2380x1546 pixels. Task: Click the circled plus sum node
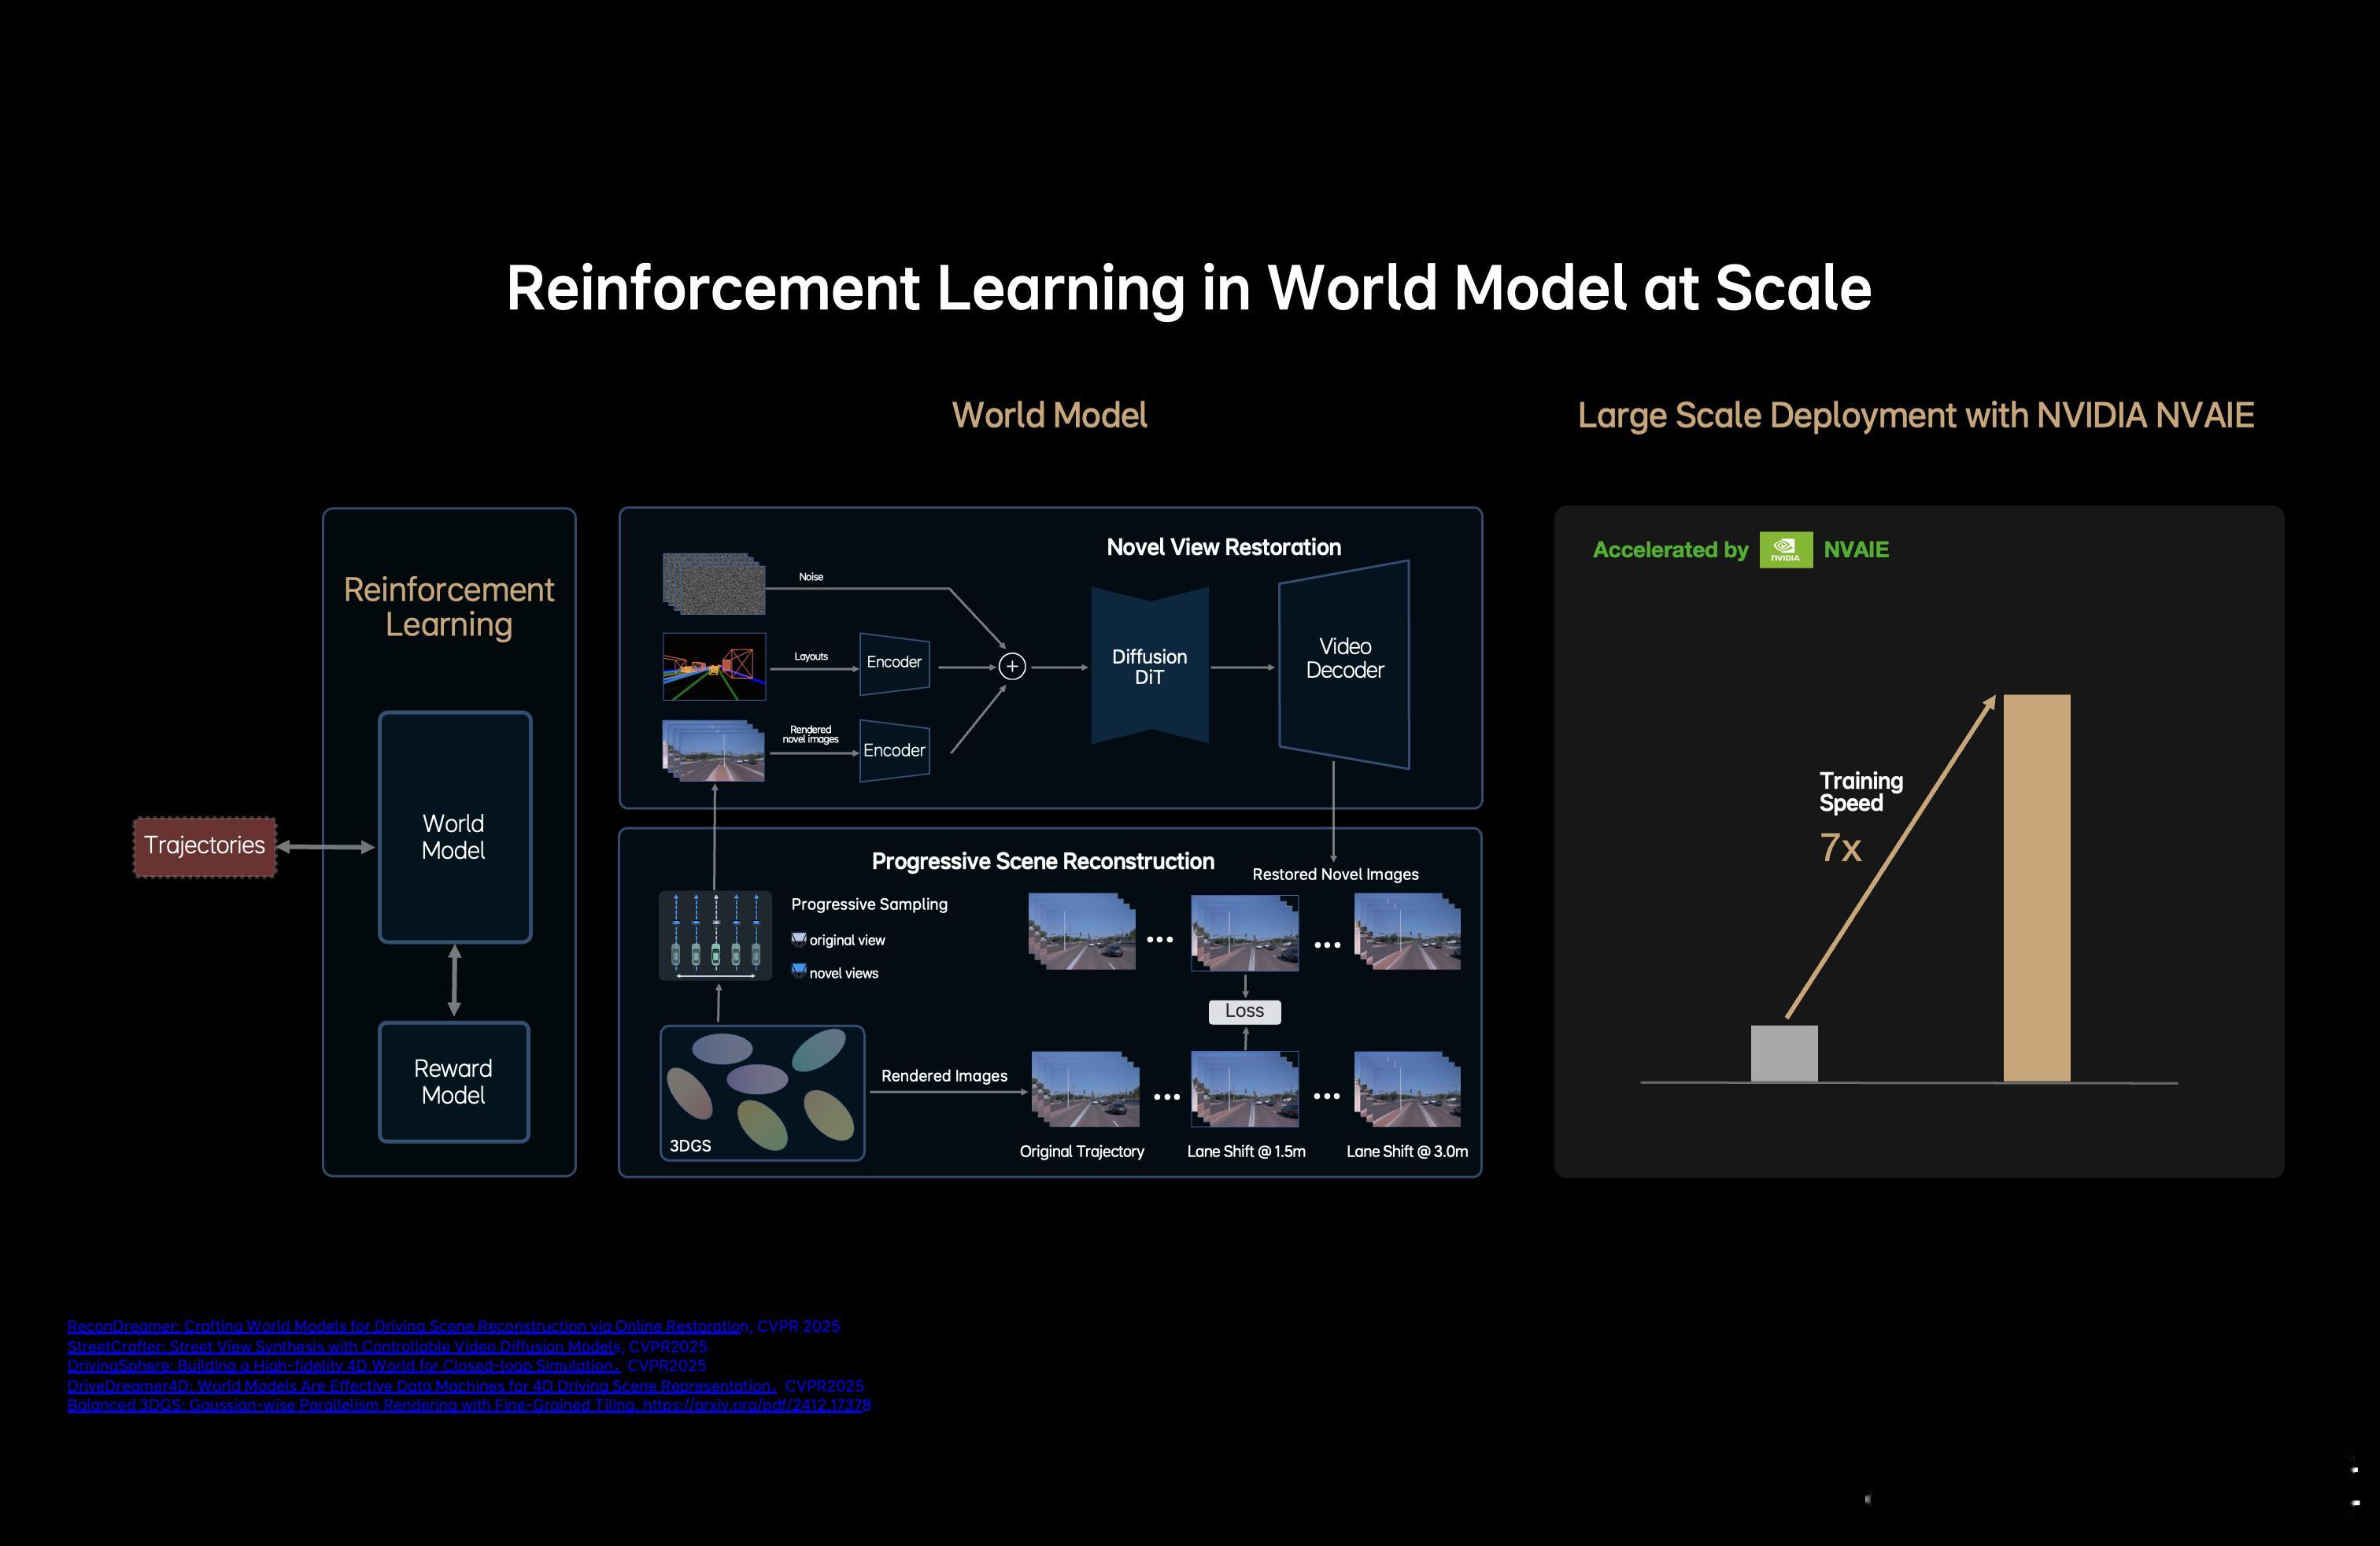1012,666
